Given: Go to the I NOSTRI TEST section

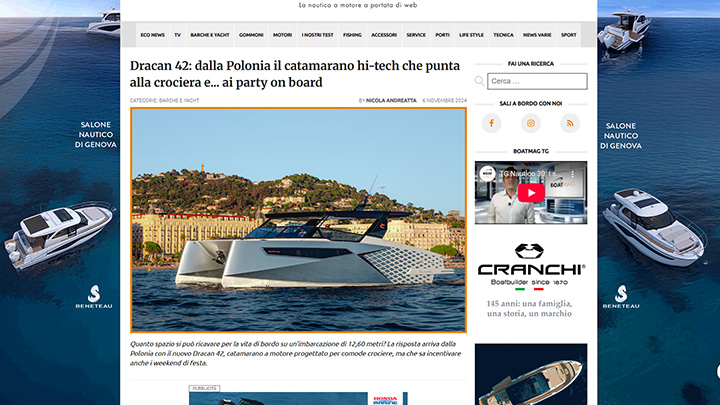Looking at the screenshot, I should pyautogui.click(x=317, y=35).
